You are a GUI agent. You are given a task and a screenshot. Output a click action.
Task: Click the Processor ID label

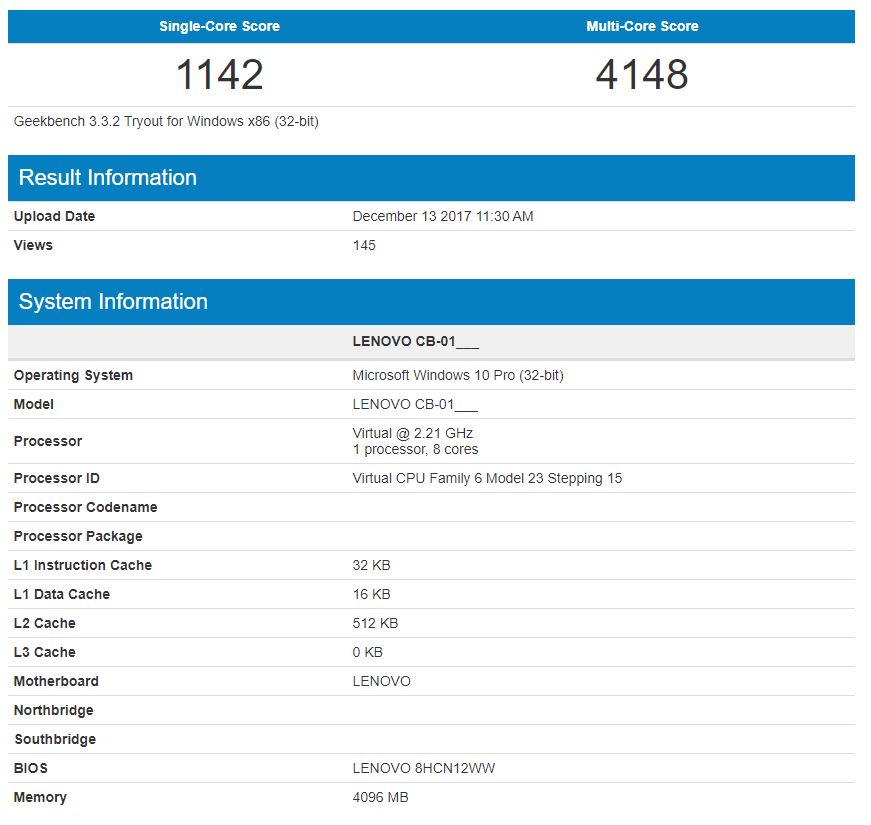point(56,478)
